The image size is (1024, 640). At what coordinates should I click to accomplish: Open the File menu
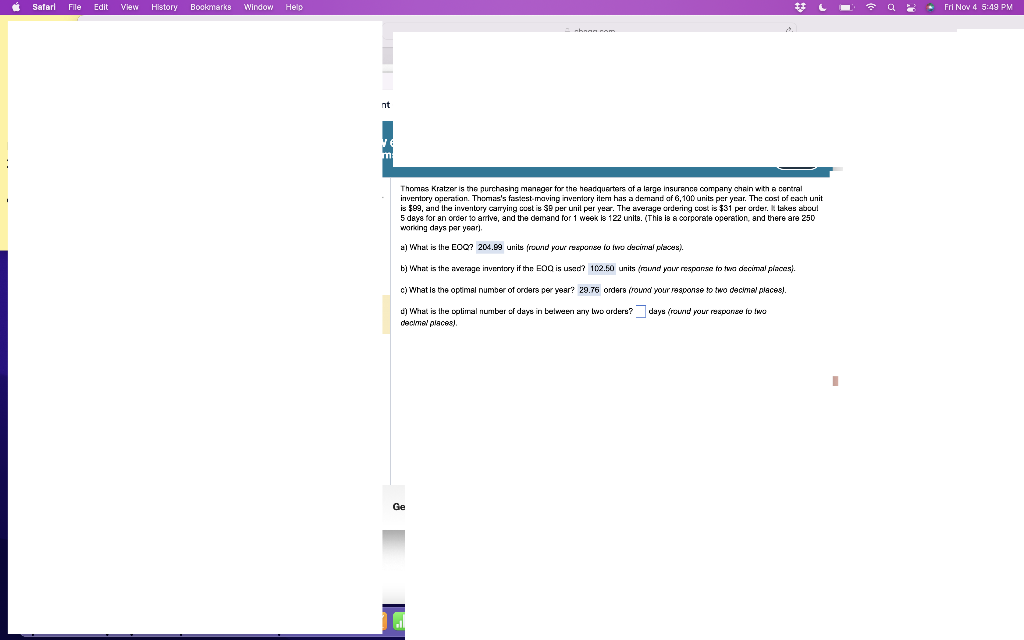coord(75,7)
